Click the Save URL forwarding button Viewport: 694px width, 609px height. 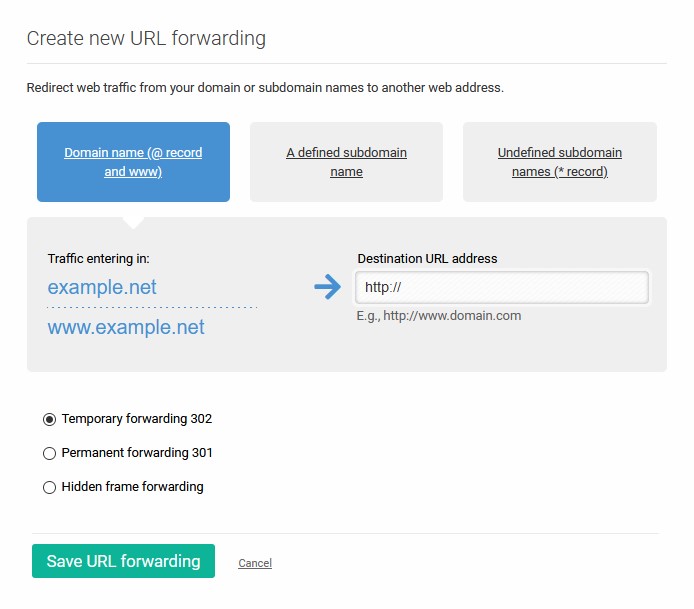(123, 561)
